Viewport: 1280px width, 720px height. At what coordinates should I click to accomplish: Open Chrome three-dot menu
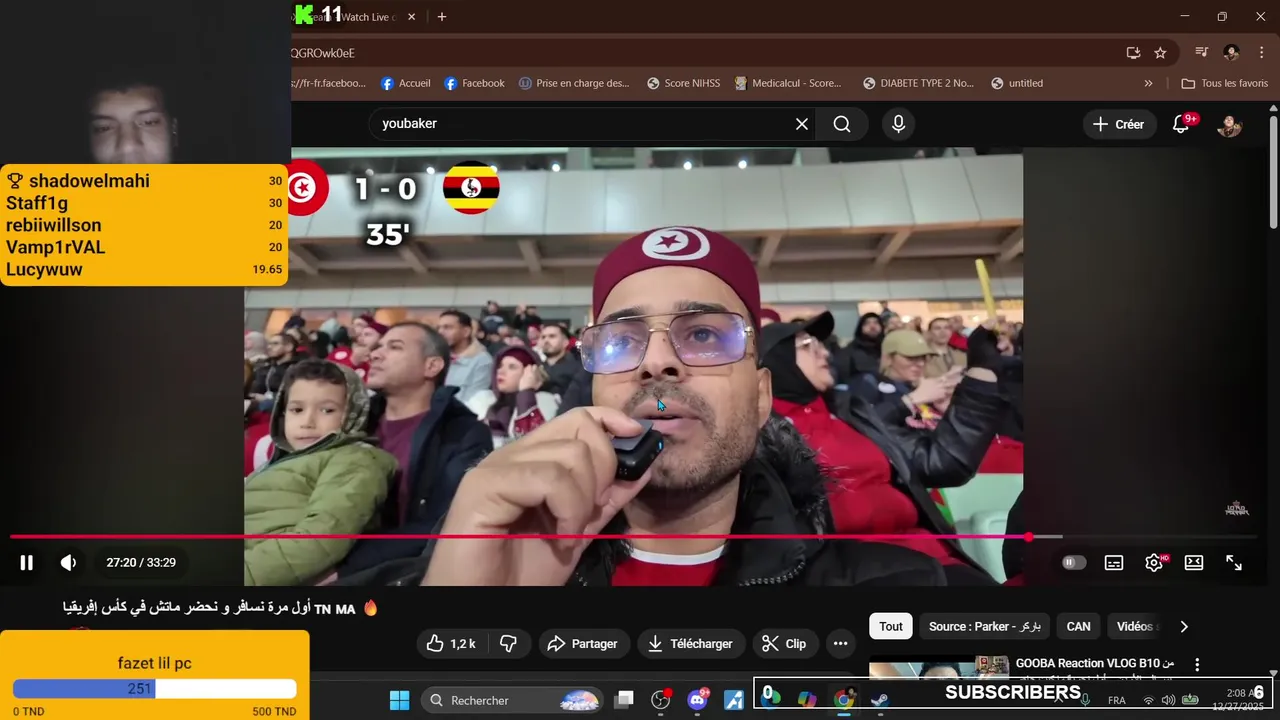pyautogui.click(x=1260, y=53)
